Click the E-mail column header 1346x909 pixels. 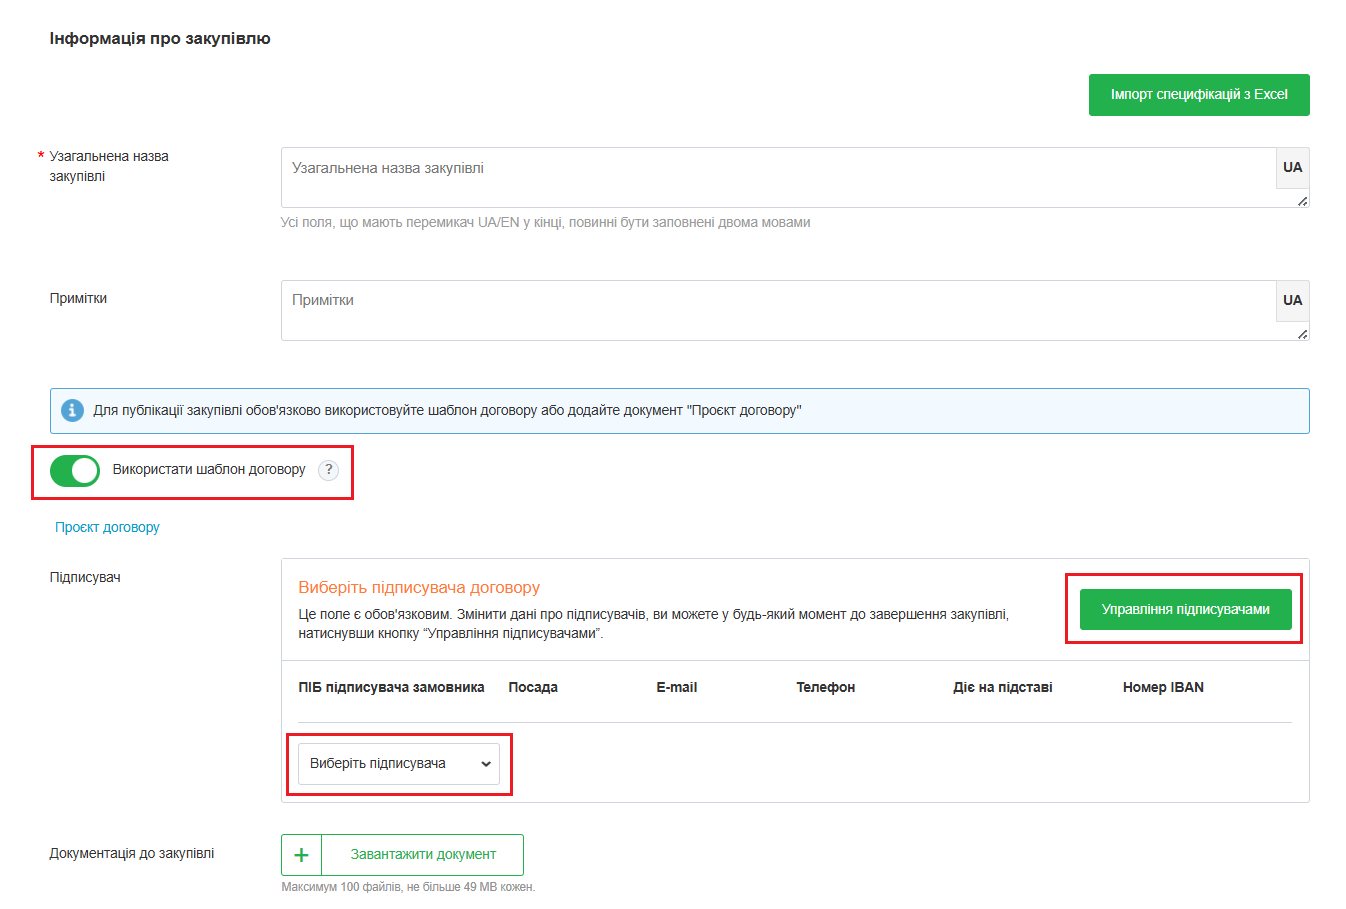[676, 688]
